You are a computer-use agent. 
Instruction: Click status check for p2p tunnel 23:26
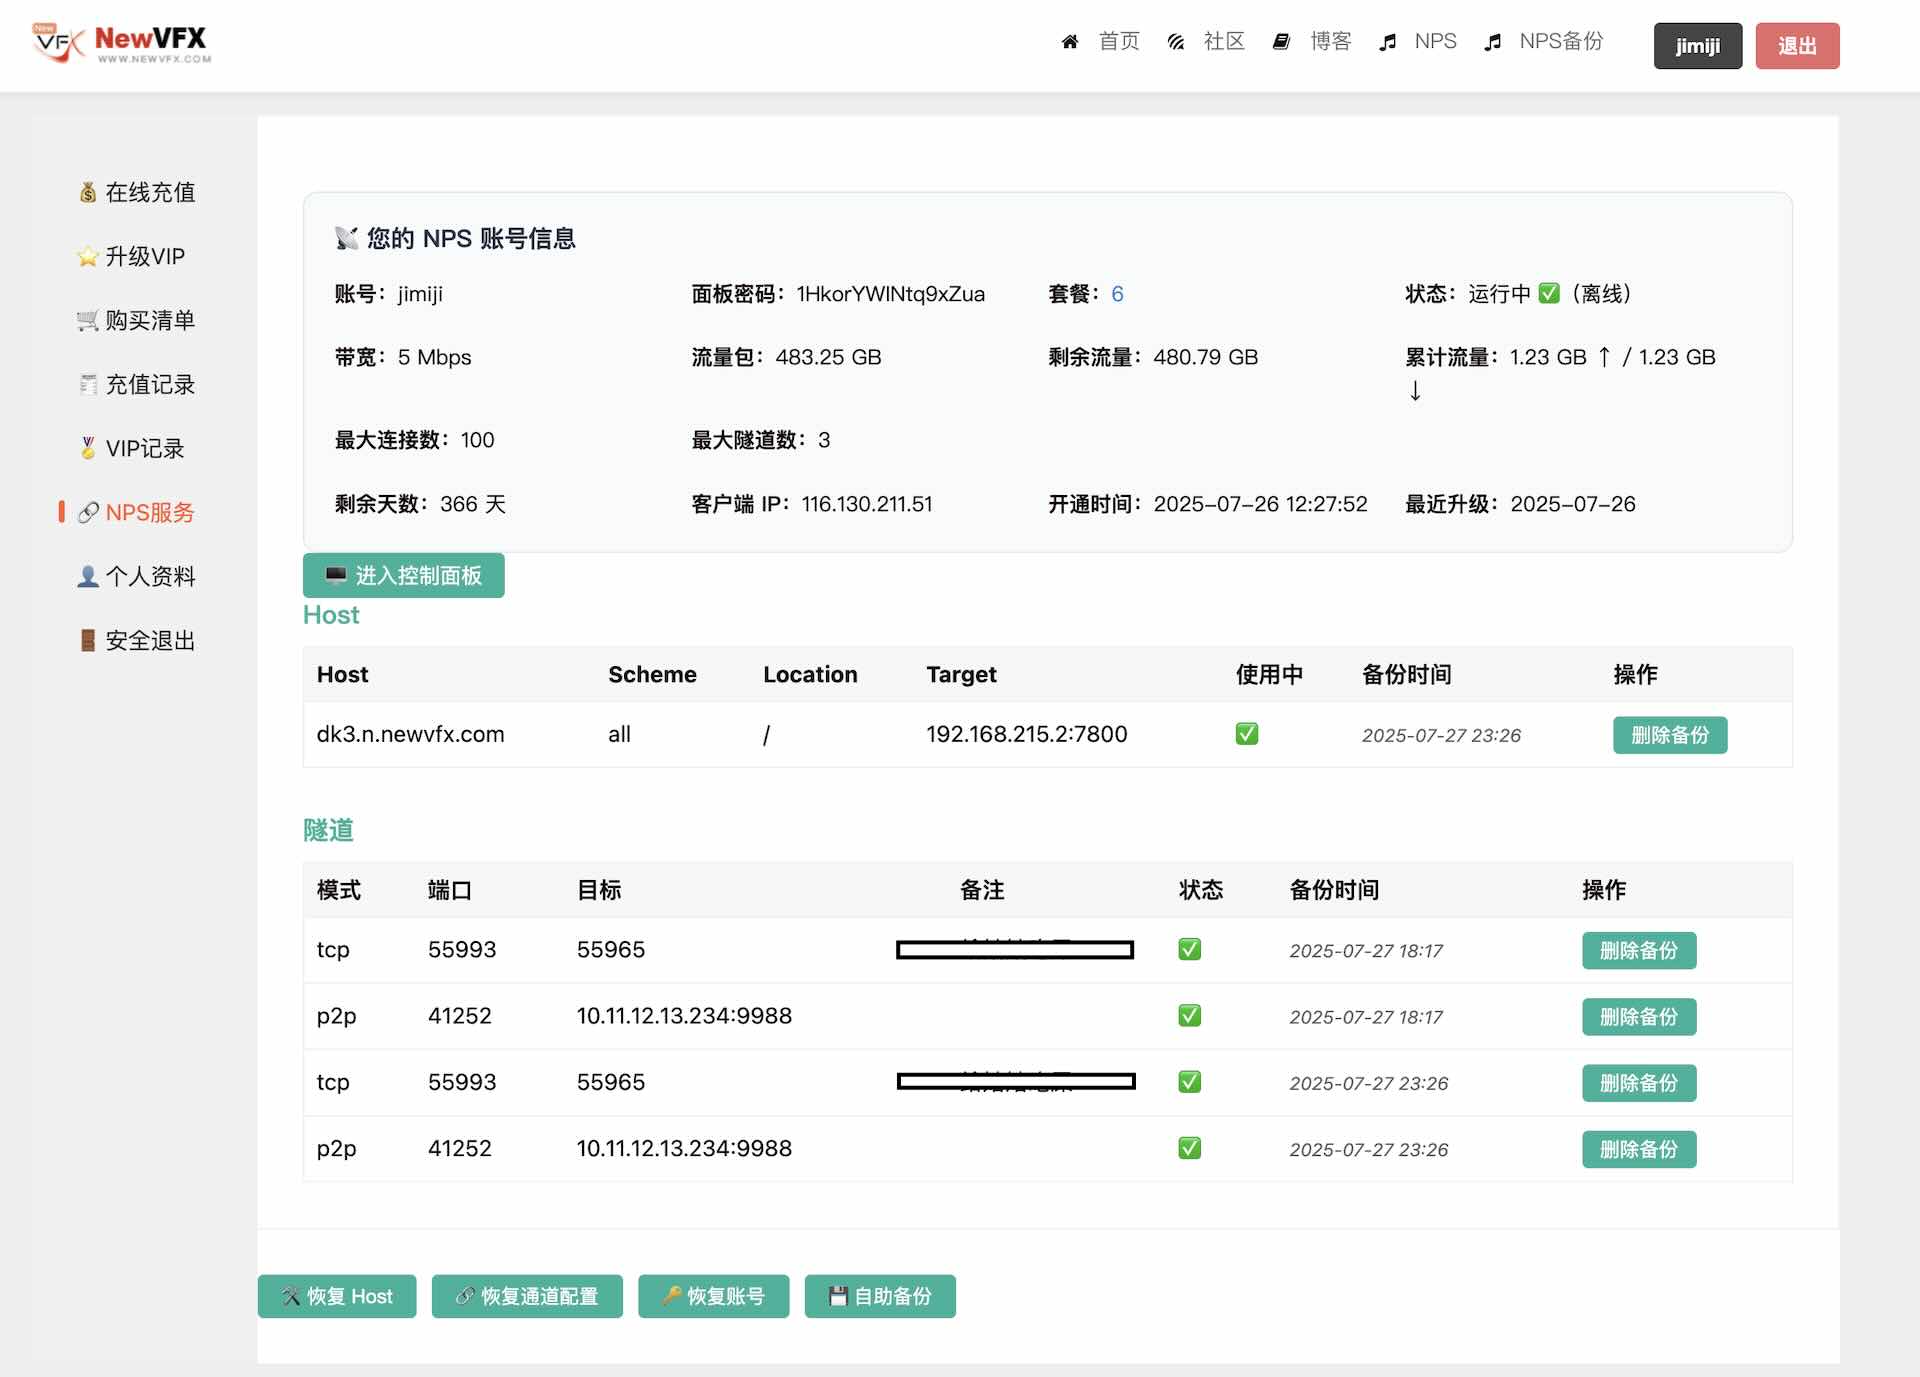[1190, 1148]
